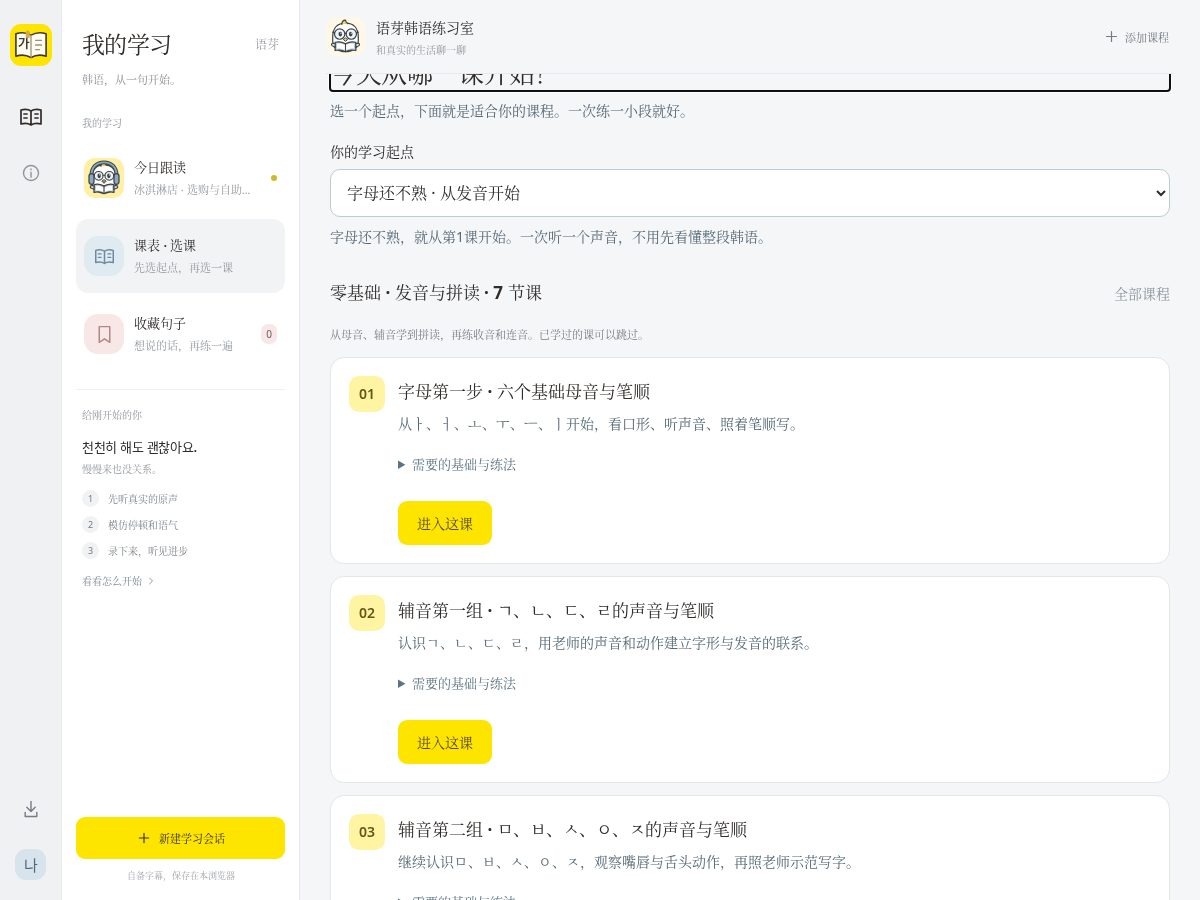1200x900 pixels.
Task: Click the 02 lesson number badge
Action: point(367,613)
